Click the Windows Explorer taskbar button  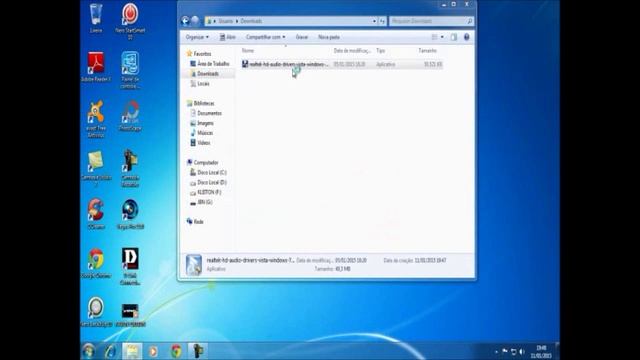click(132, 351)
